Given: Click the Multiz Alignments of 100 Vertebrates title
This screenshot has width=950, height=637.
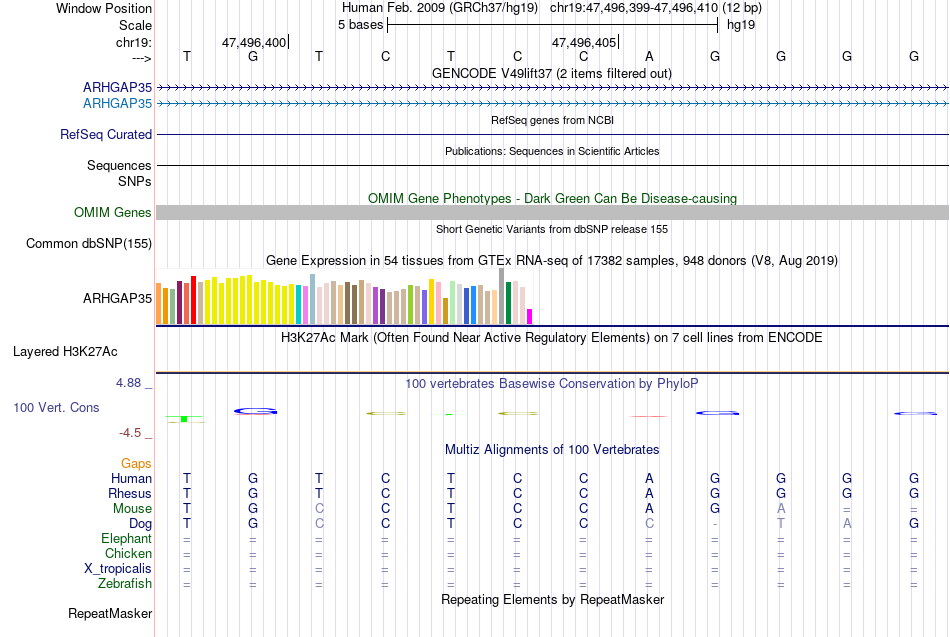Looking at the screenshot, I should click(x=552, y=450).
